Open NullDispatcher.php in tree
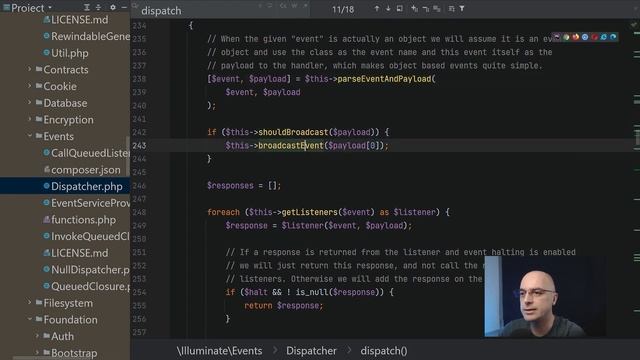 [87, 269]
